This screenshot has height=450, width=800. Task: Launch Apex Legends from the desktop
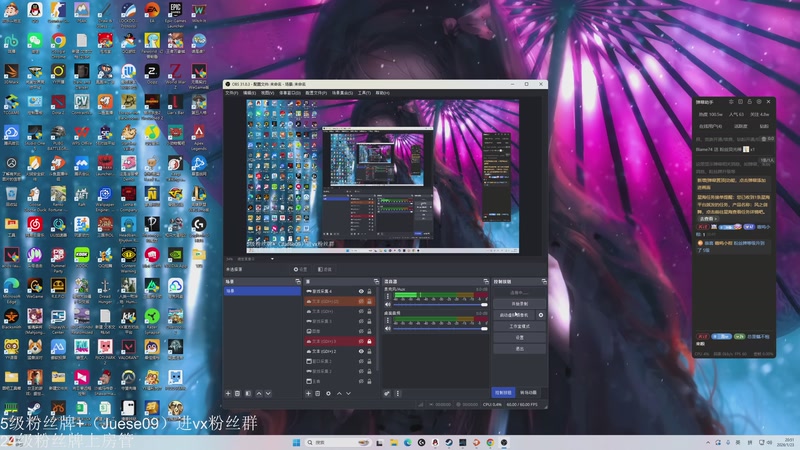tap(199, 137)
